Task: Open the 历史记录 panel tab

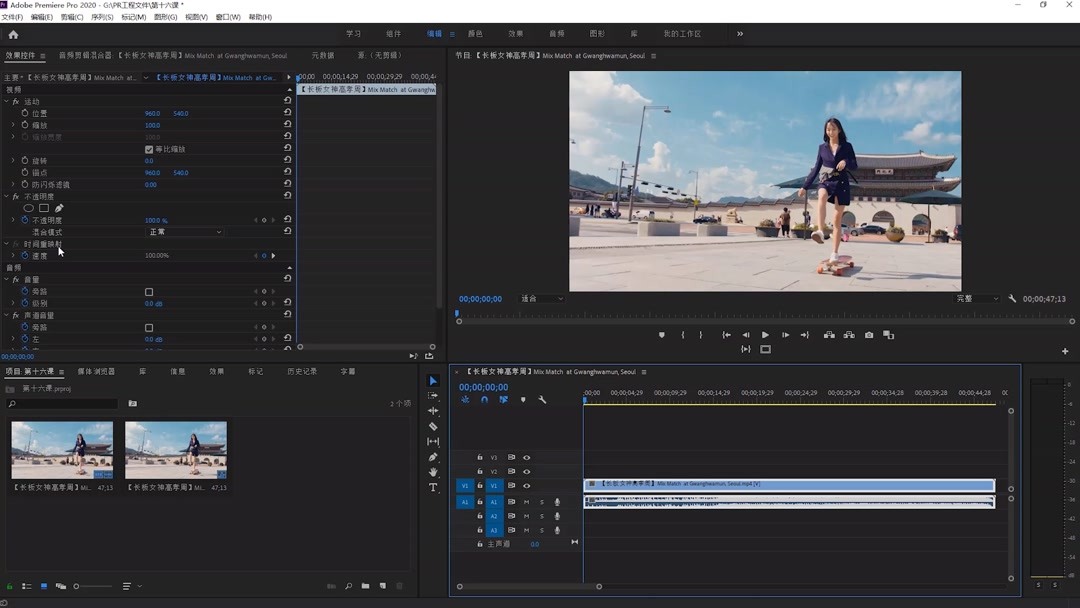Action: [x=302, y=372]
